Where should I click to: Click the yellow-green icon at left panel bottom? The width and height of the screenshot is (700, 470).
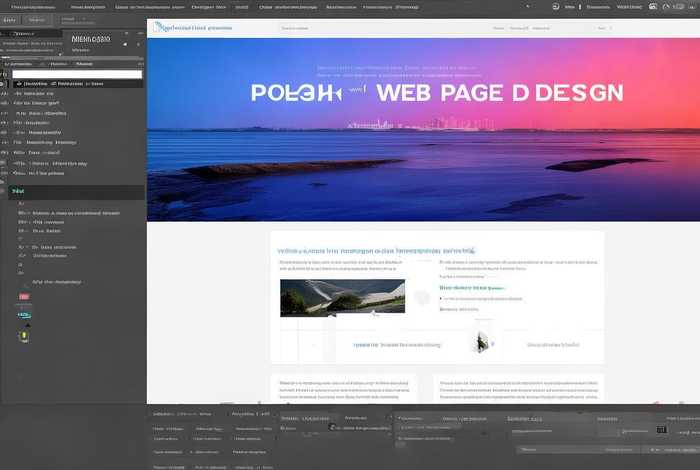24,336
